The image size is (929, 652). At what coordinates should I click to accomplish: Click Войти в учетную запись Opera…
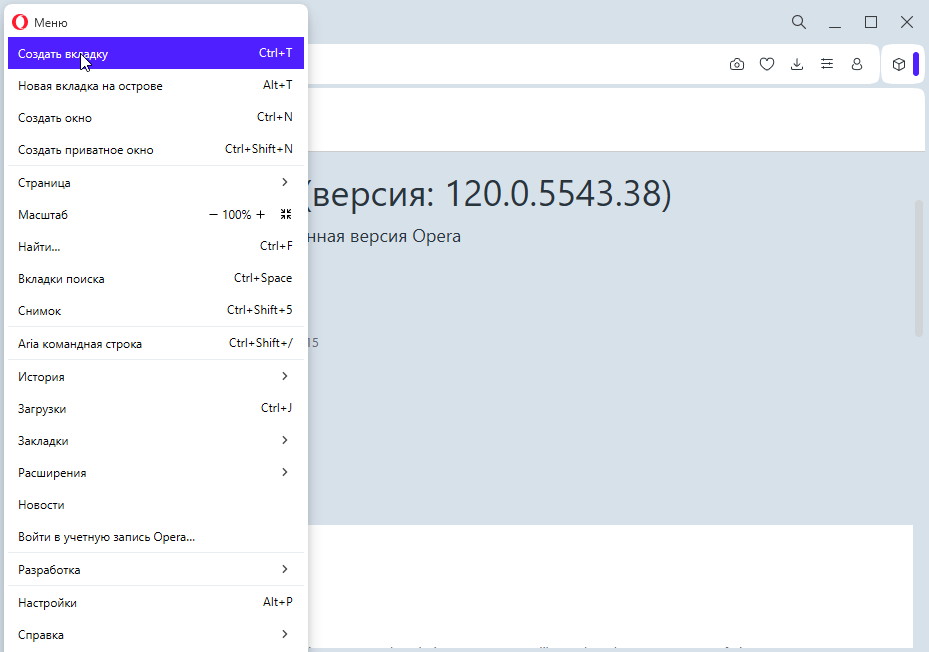point(156,537)
